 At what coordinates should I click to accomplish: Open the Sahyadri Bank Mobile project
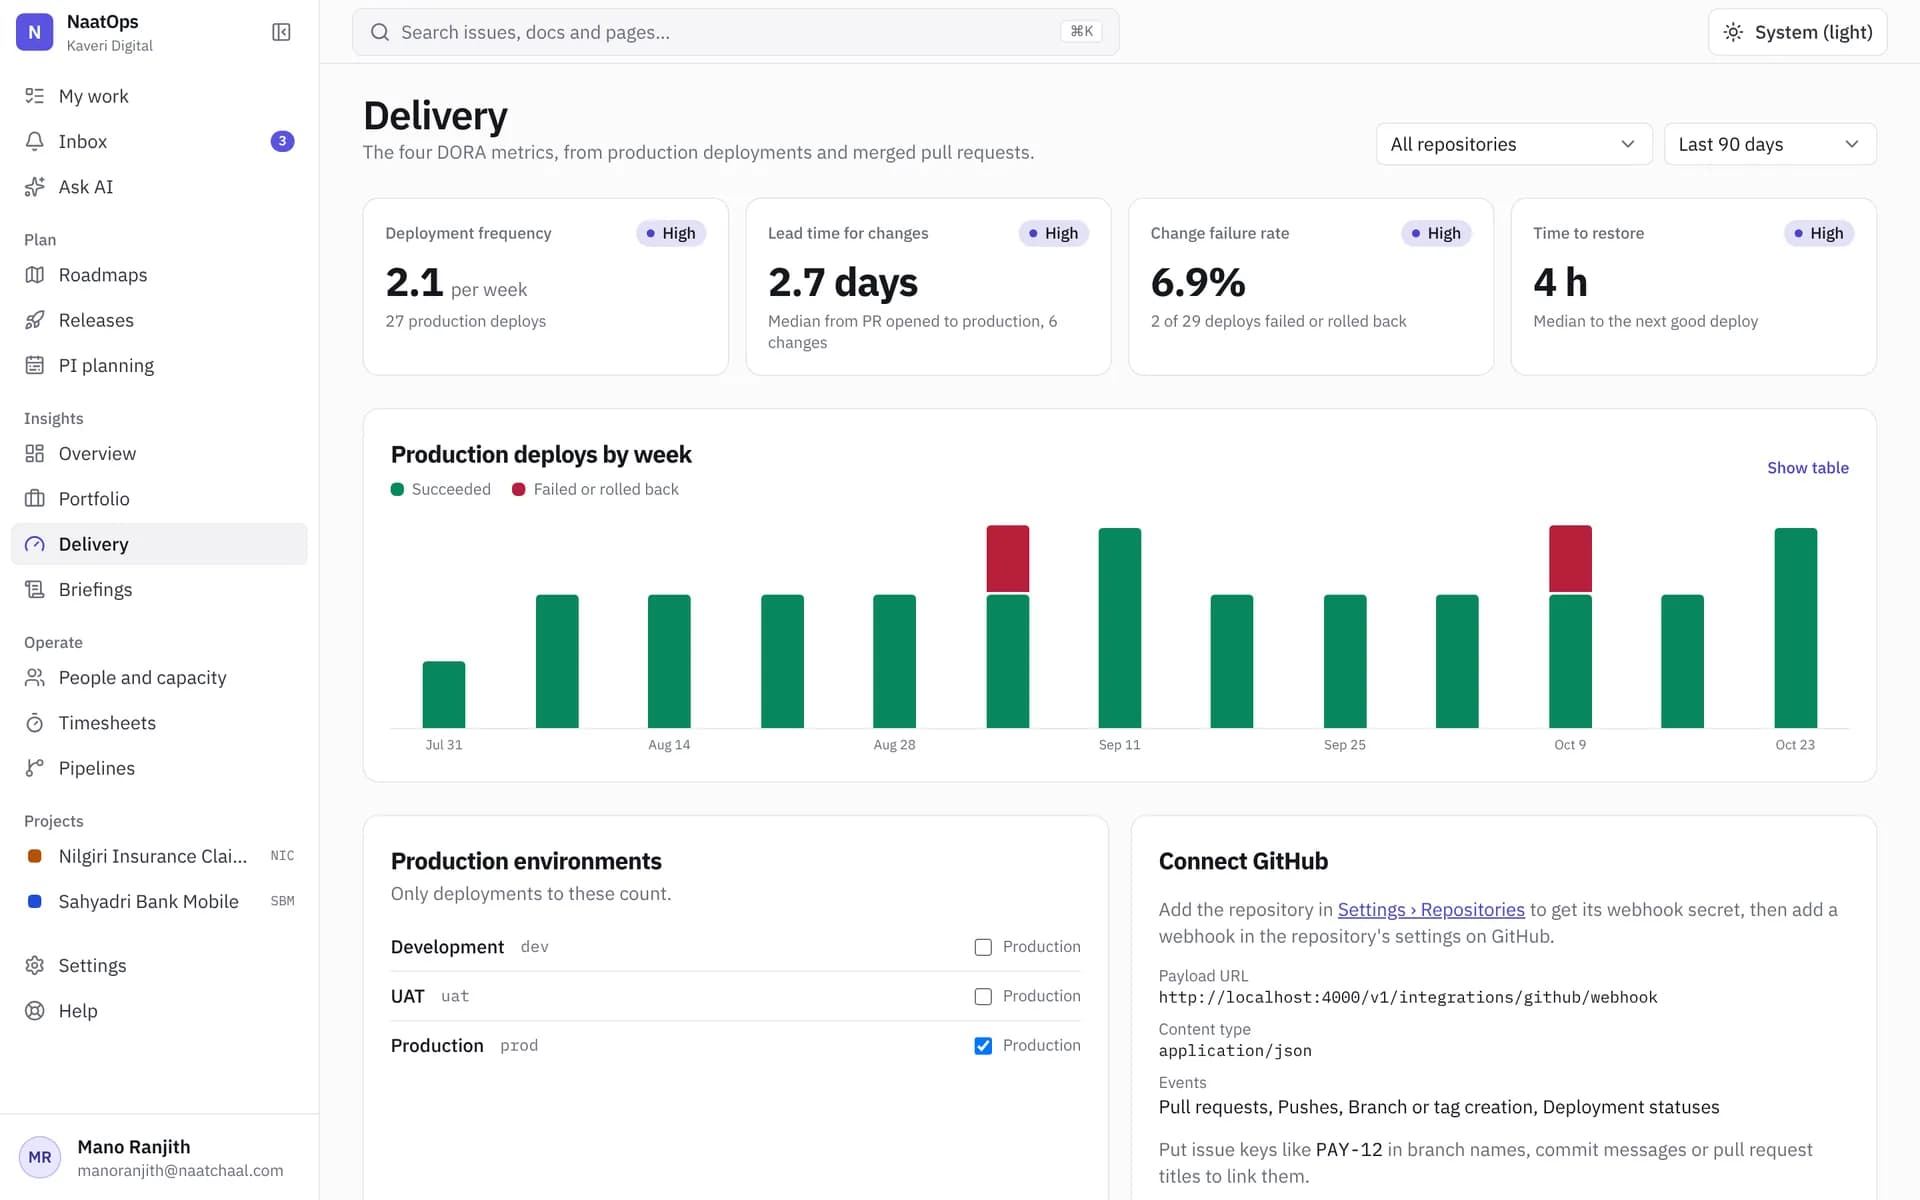[x=159, y=901]
